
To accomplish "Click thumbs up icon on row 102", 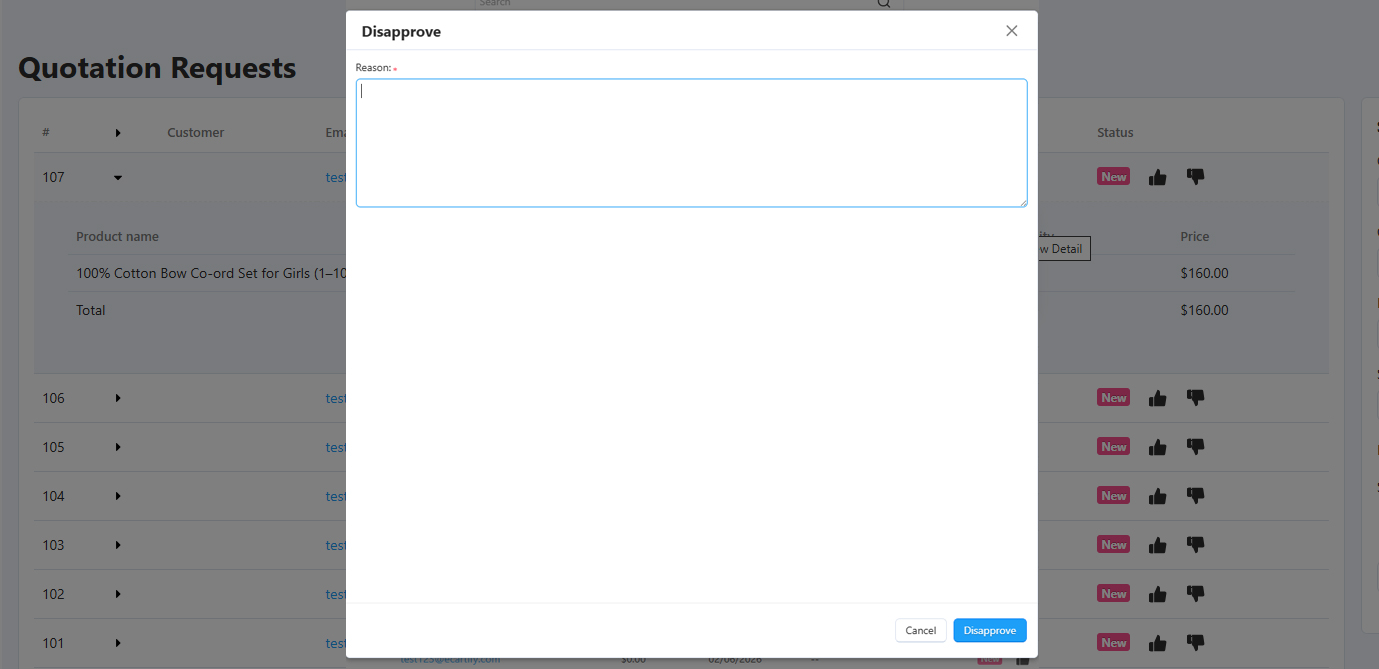I will pyautogui.click(x=1157, y=594).
